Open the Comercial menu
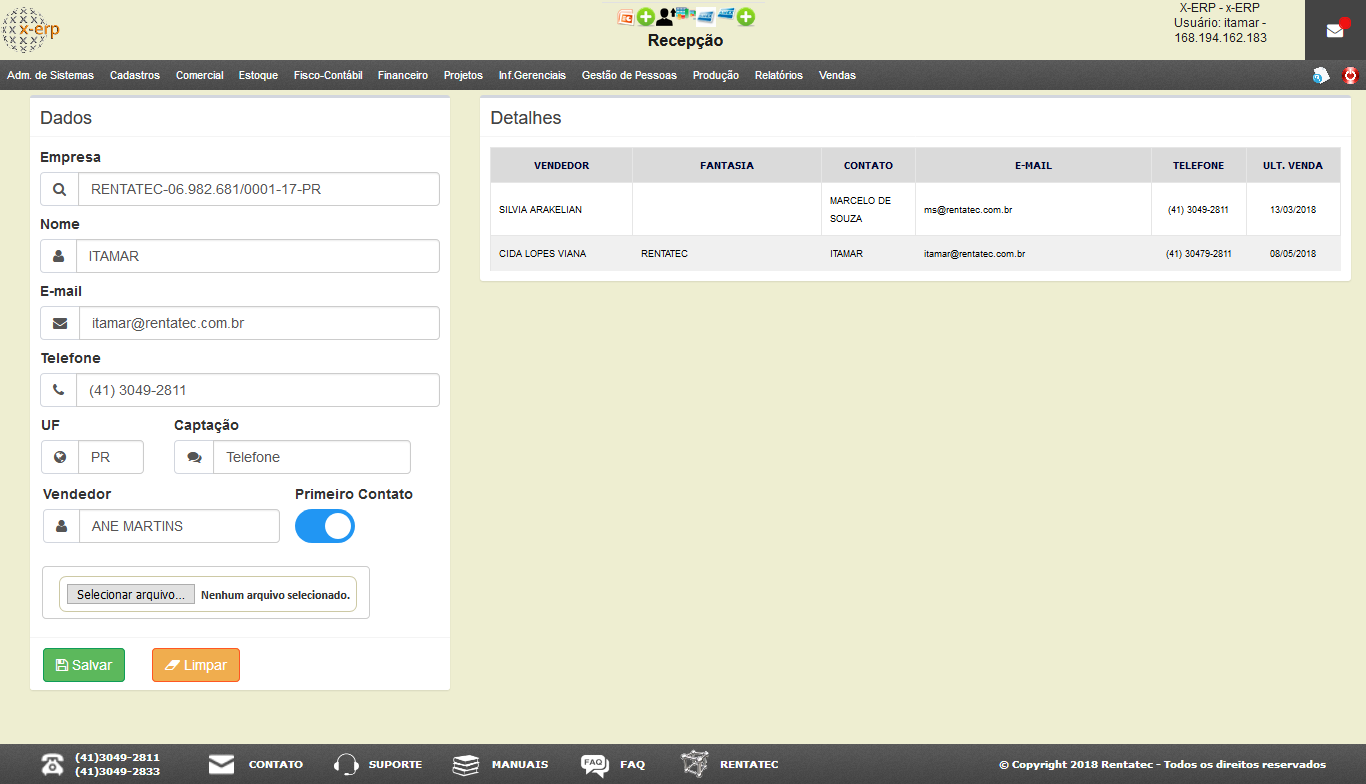Viewport: 1366px width, 784px height. 200,75
